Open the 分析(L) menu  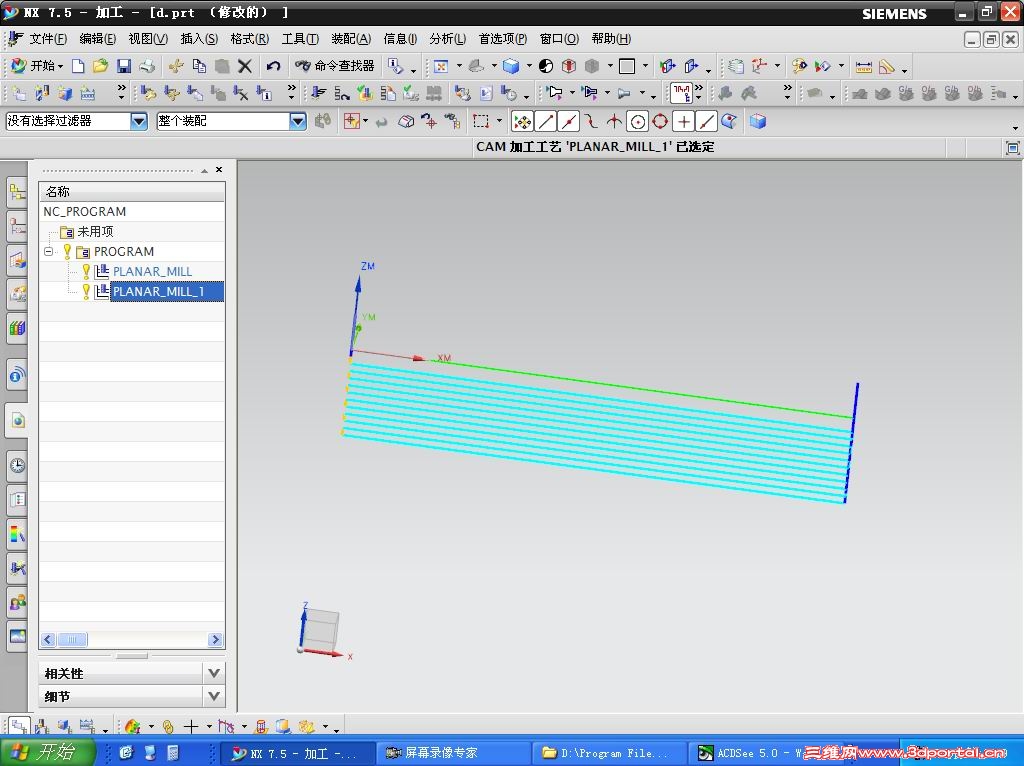pyautogui.click(x=447, y=39)
